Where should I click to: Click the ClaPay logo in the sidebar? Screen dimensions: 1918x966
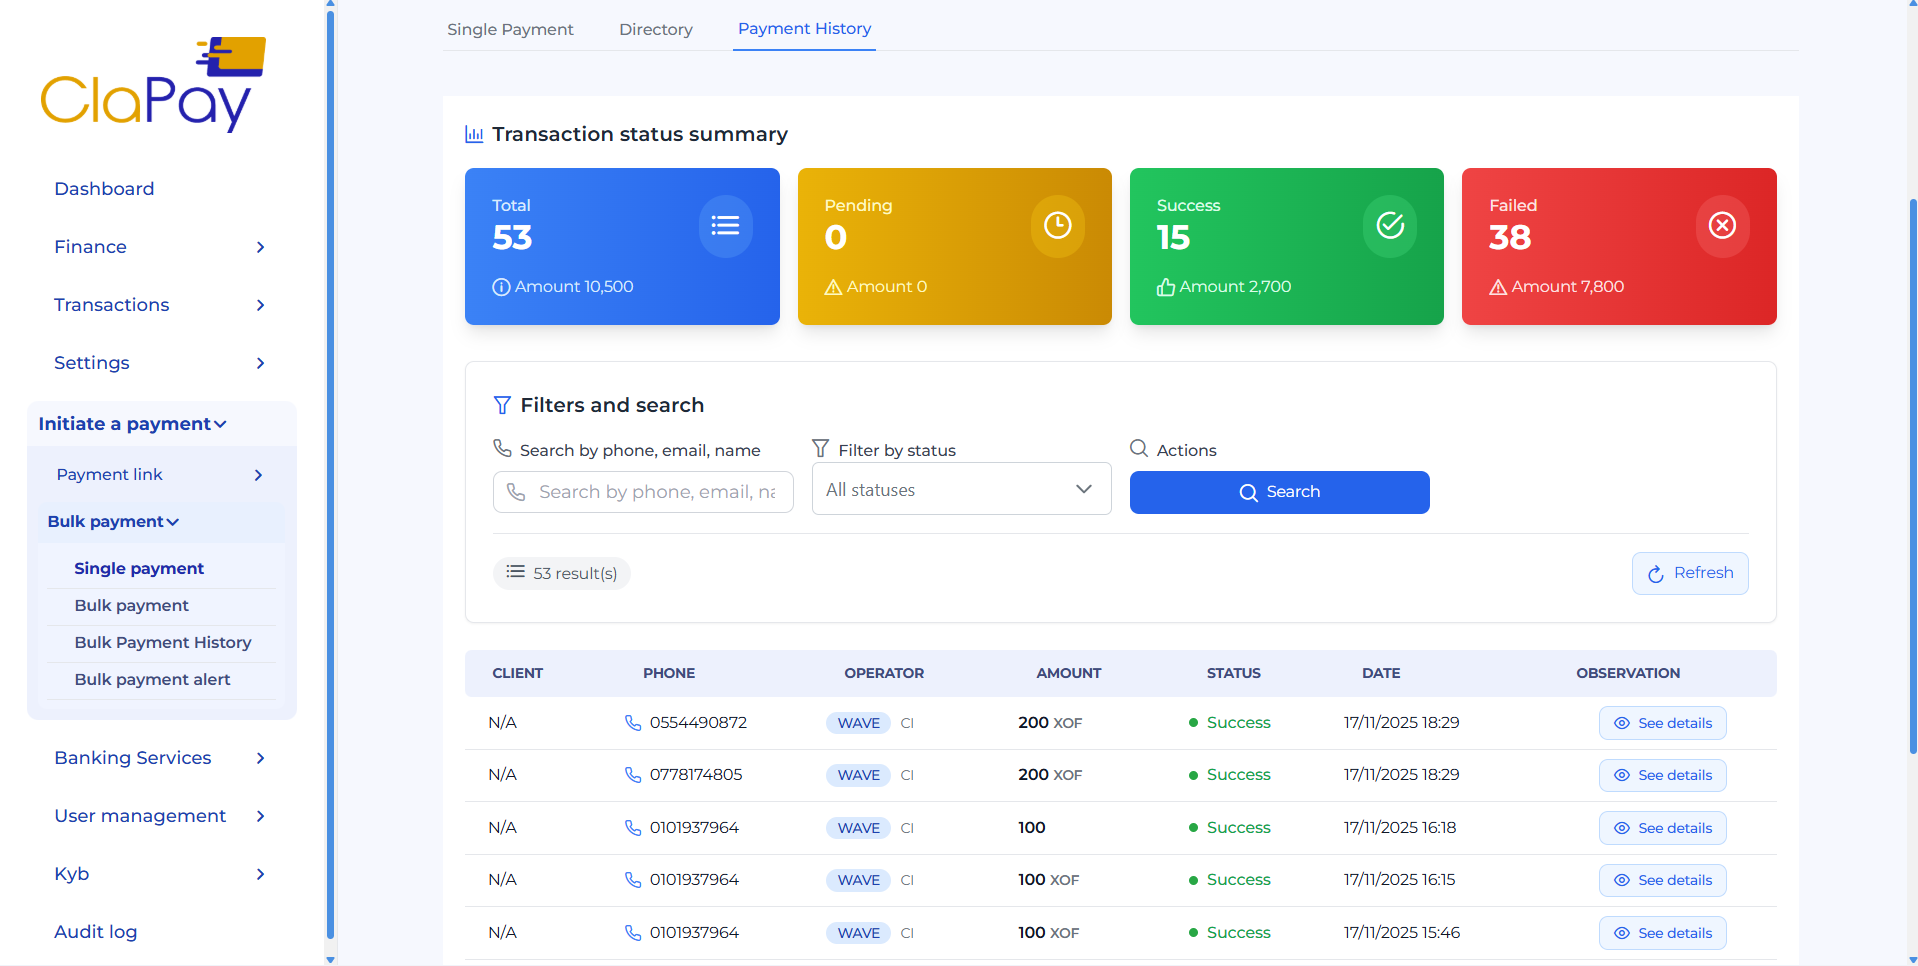(152, 84)
